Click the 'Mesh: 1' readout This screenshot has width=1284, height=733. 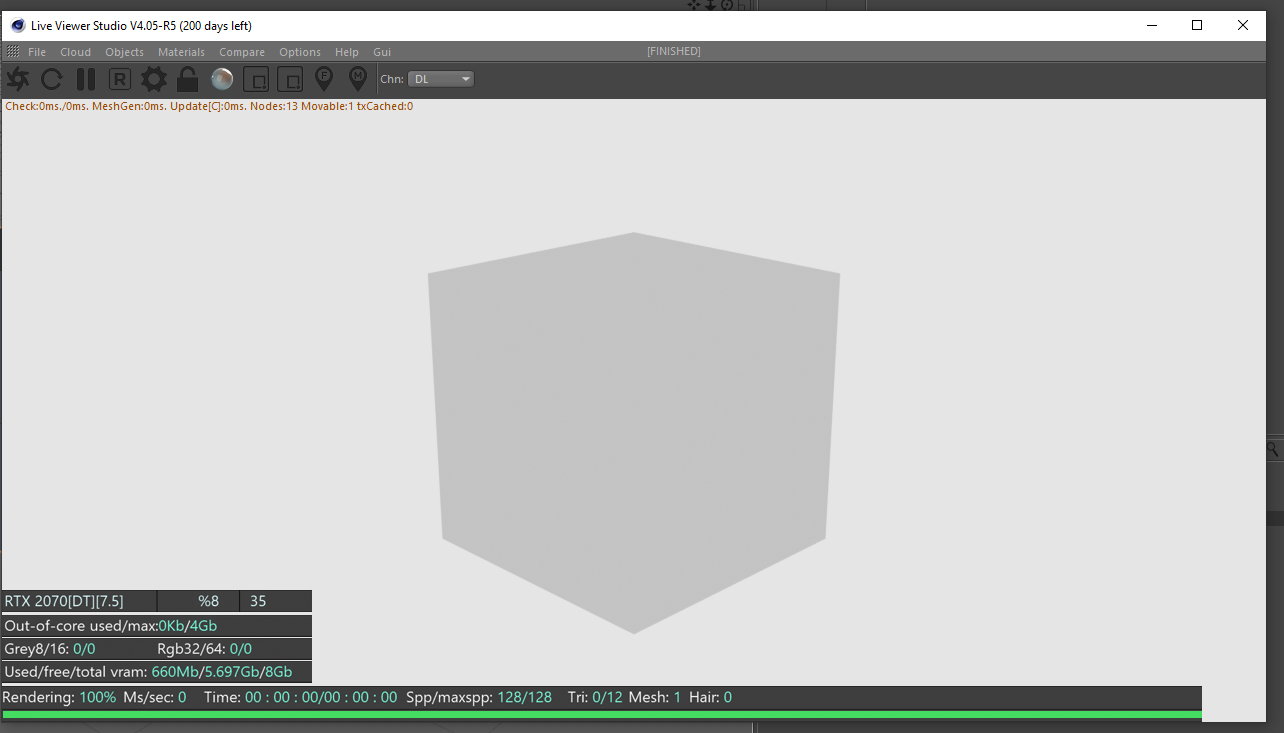(655, 697)
